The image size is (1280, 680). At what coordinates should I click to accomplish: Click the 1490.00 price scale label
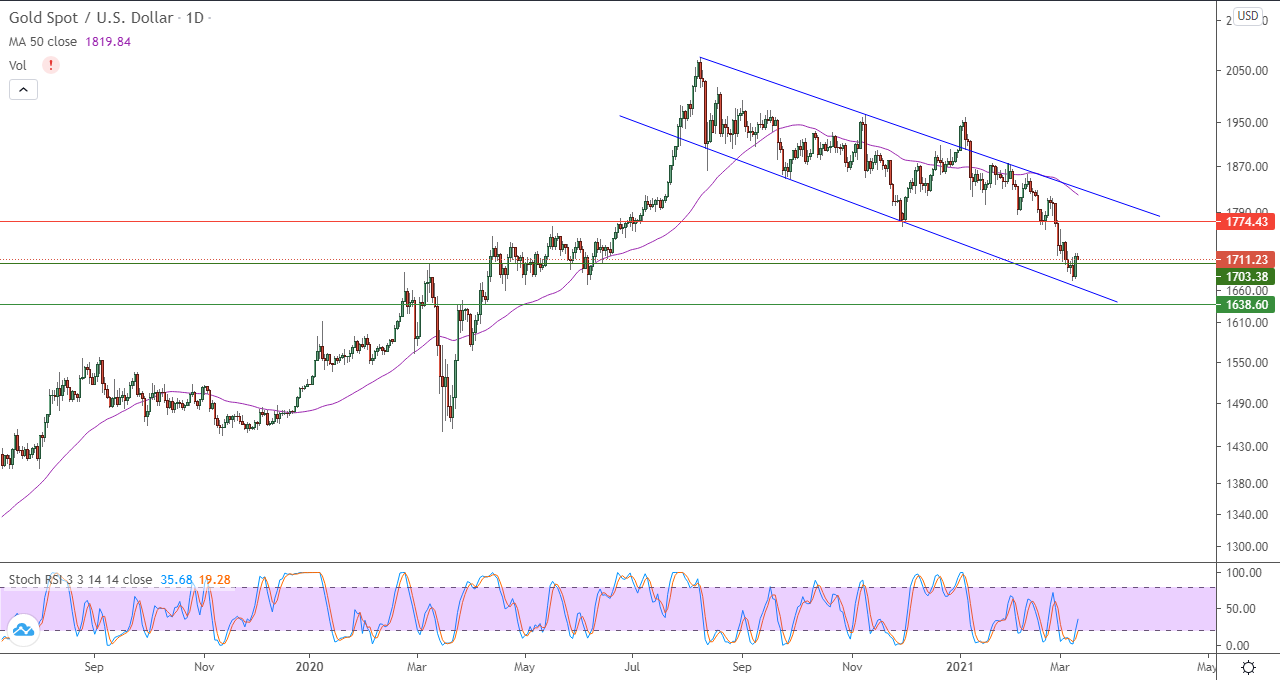1247,404
